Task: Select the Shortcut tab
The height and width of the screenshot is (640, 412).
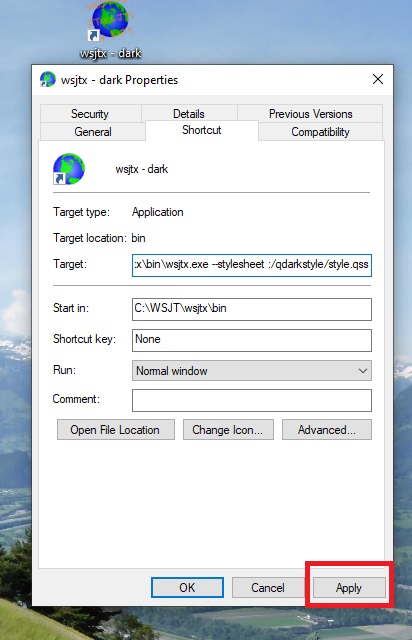Action: tap(202, 130)
